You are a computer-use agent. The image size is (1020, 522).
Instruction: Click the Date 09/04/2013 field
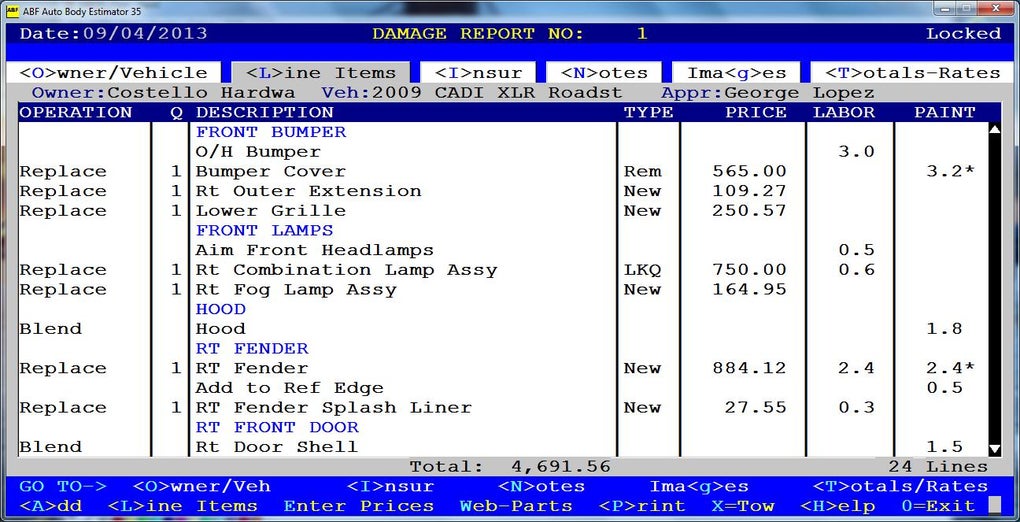tap(113, 34)
